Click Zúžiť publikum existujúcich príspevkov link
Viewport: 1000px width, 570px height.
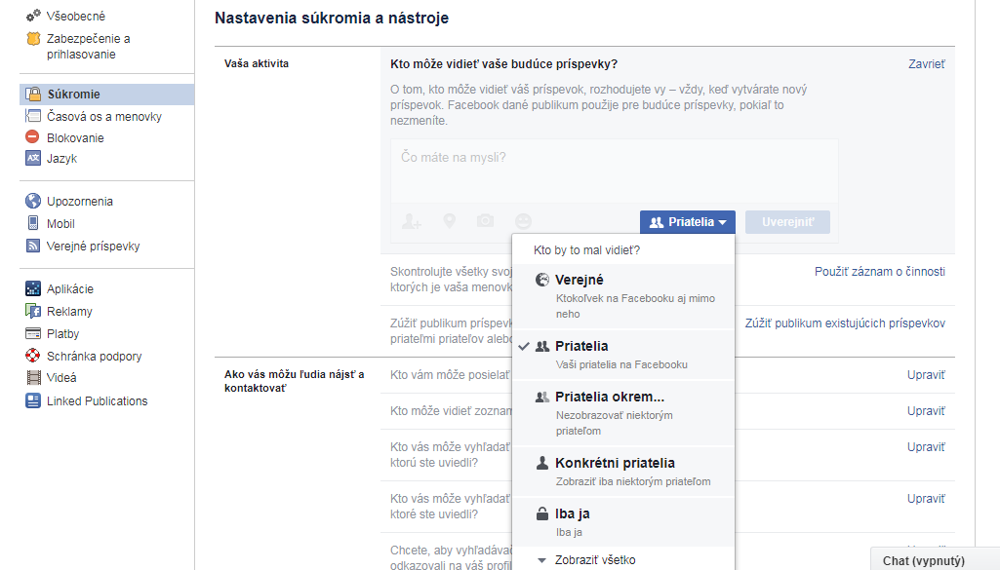click(845, 323)
